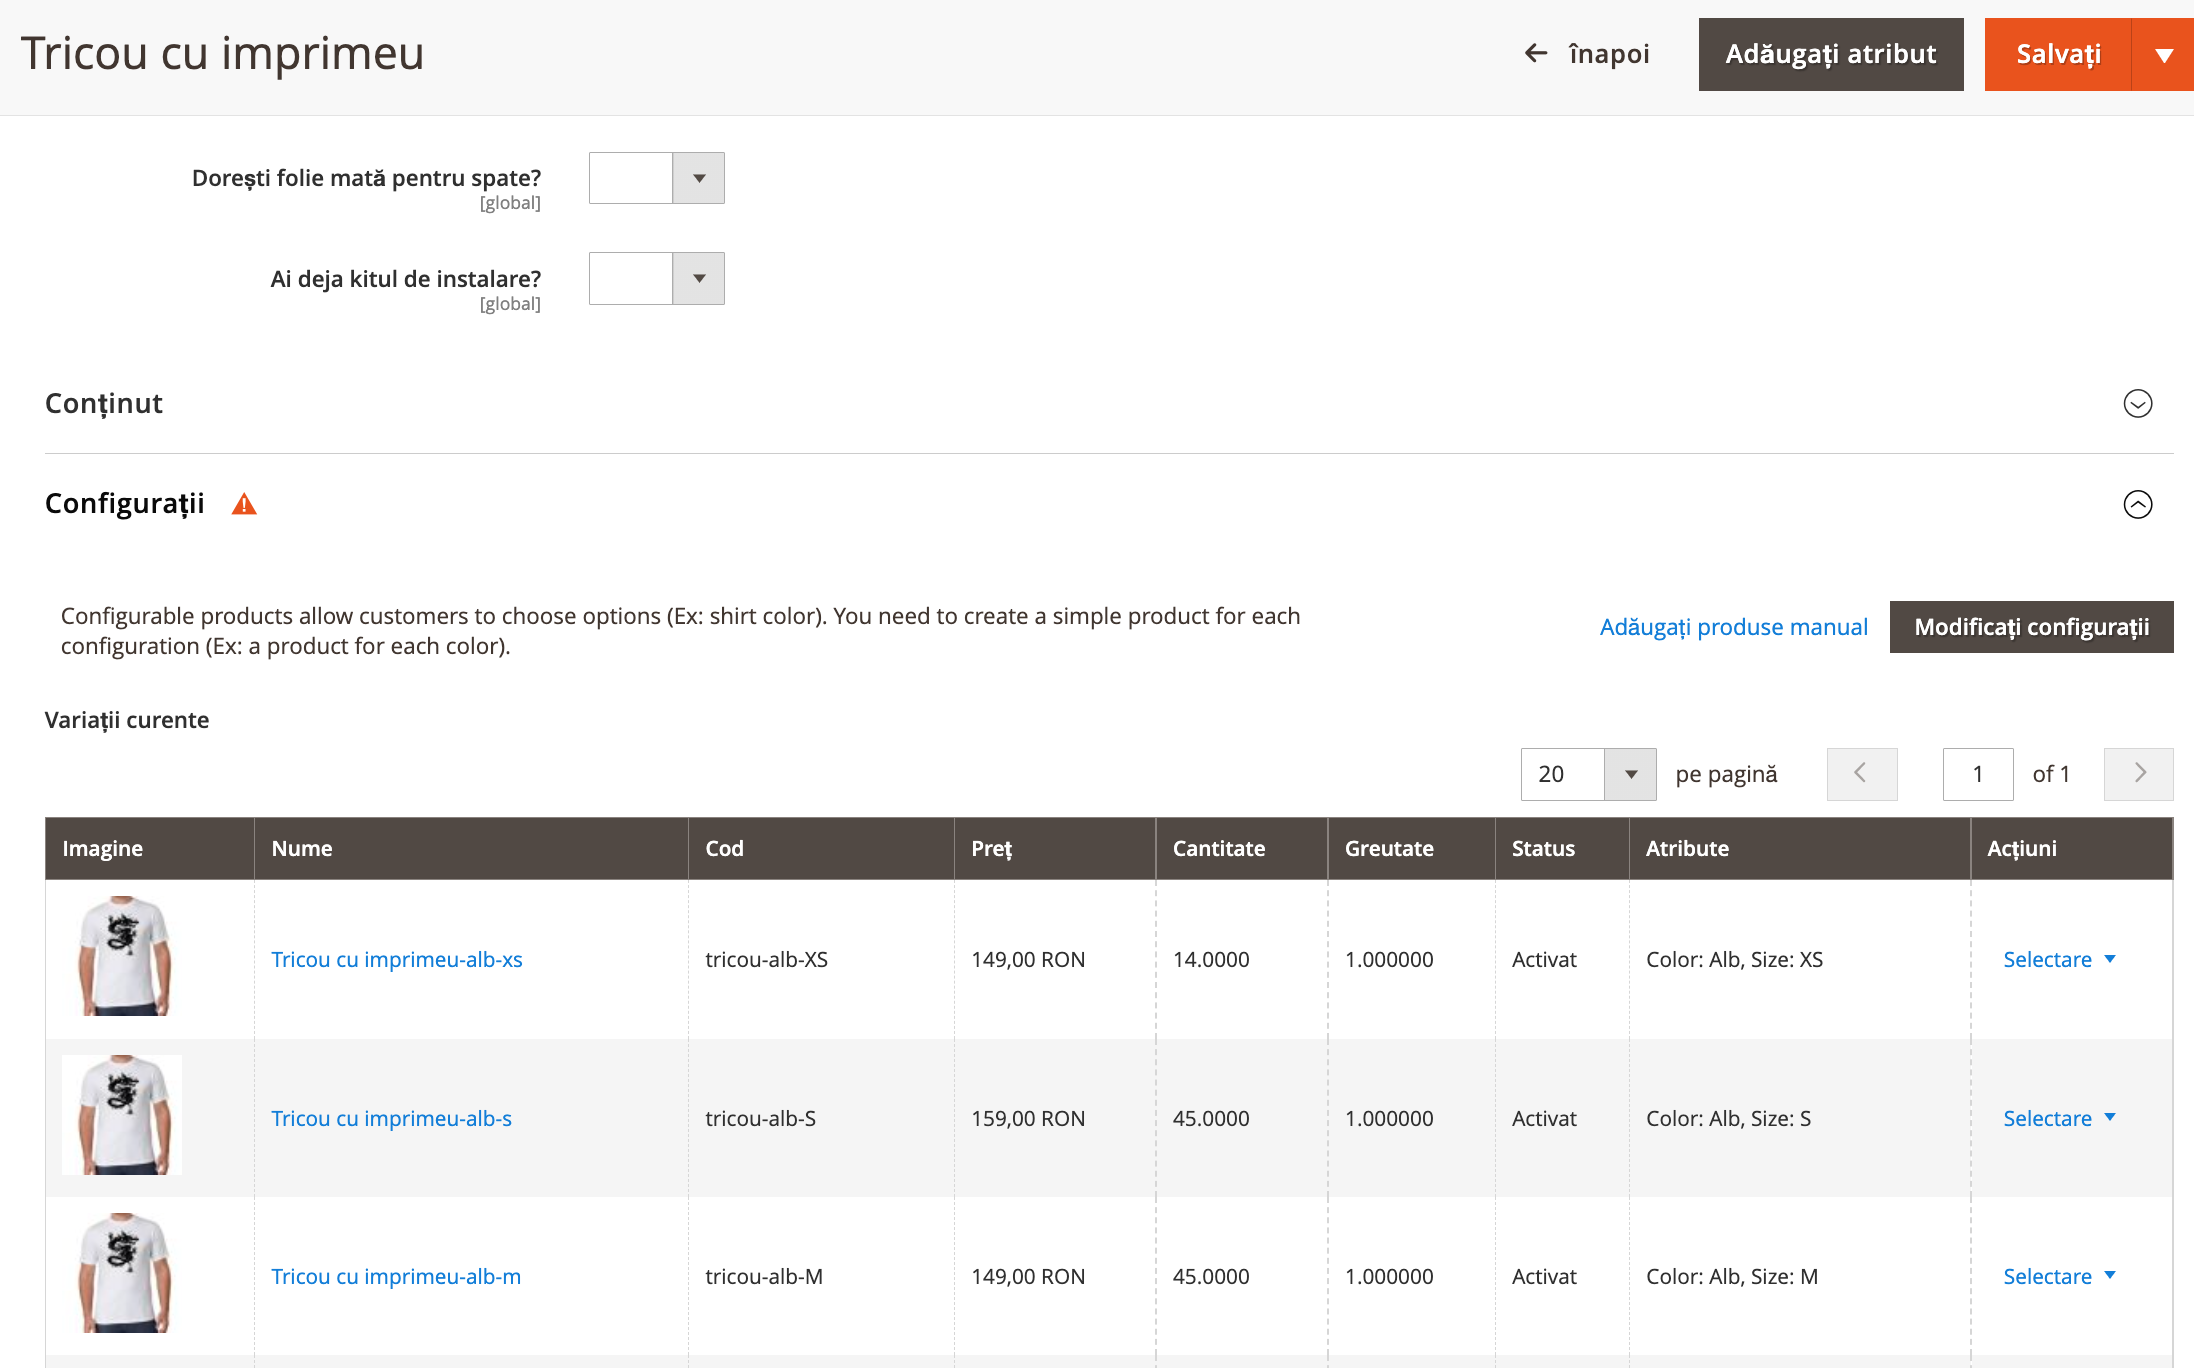Viewport: 2194px width, 1368px height.
Task: Click the Adăugați atribut button
Action: click(x=1830, y=55)
